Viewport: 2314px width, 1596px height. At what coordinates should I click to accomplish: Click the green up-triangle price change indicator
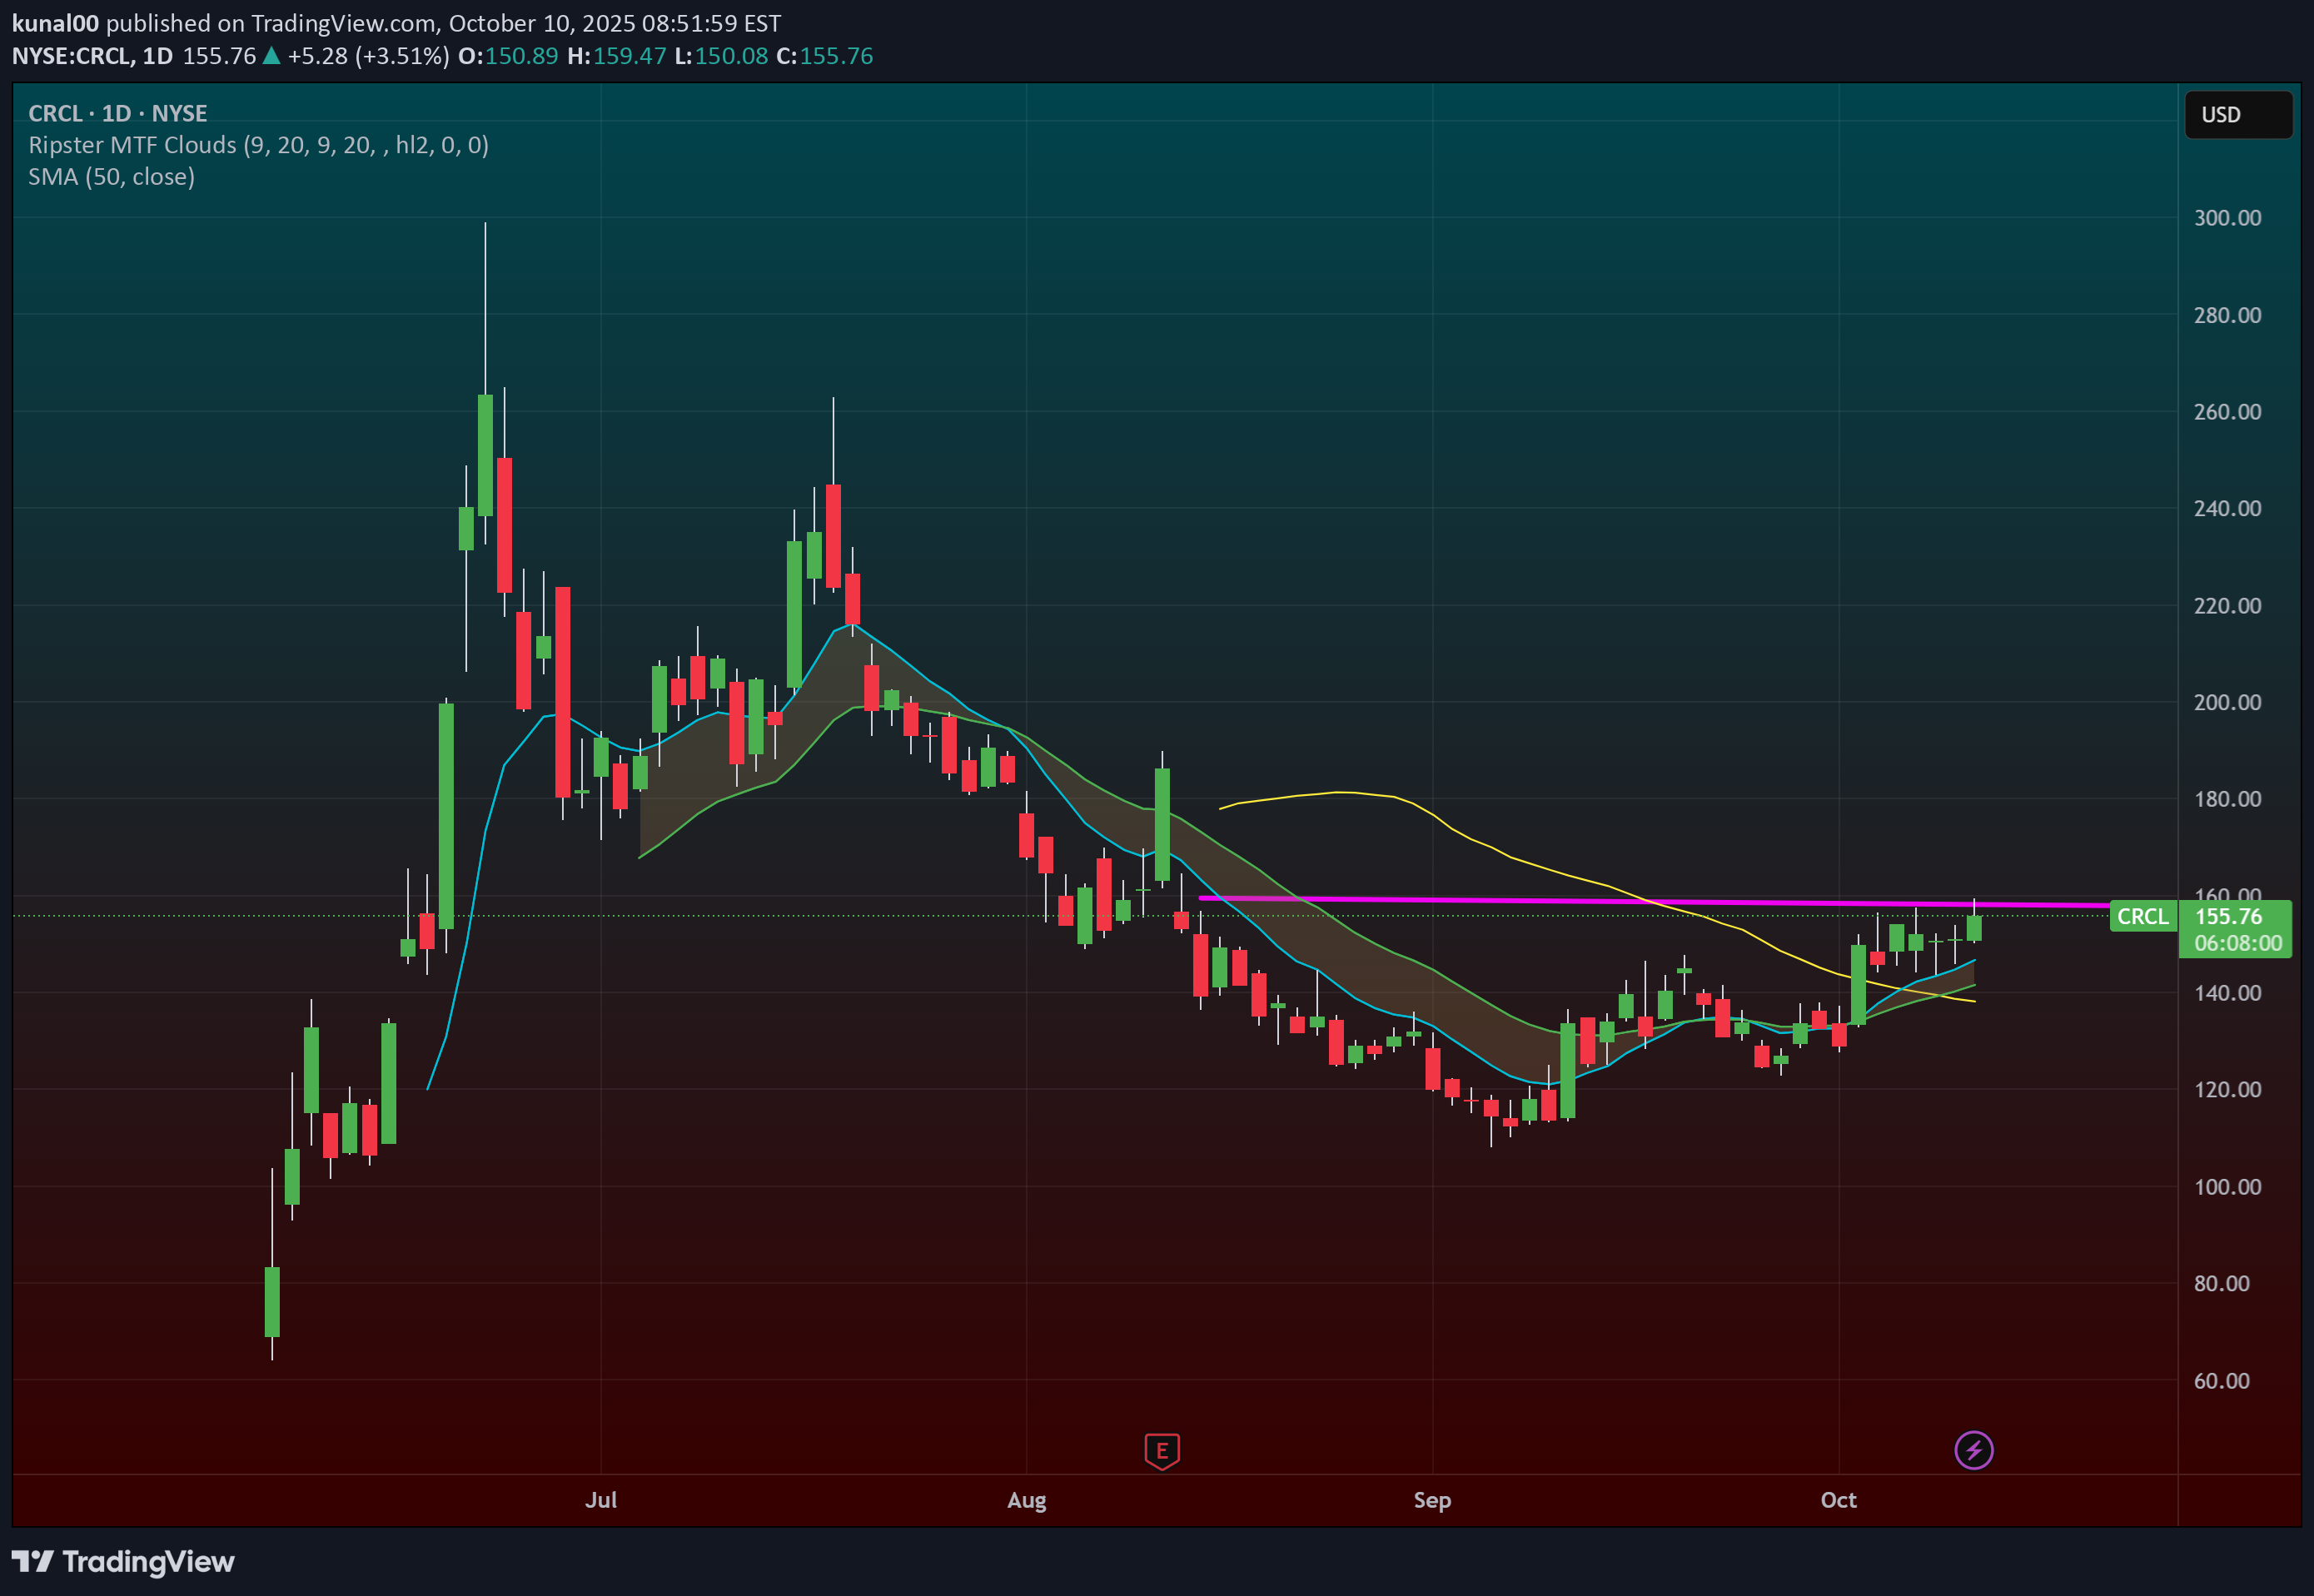click(271, 56)
